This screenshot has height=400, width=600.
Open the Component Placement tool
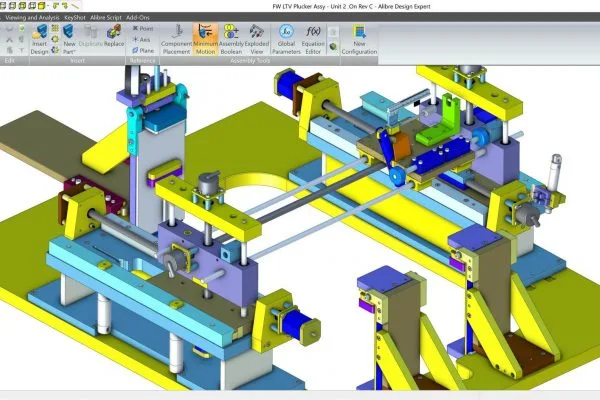[176, 39]
